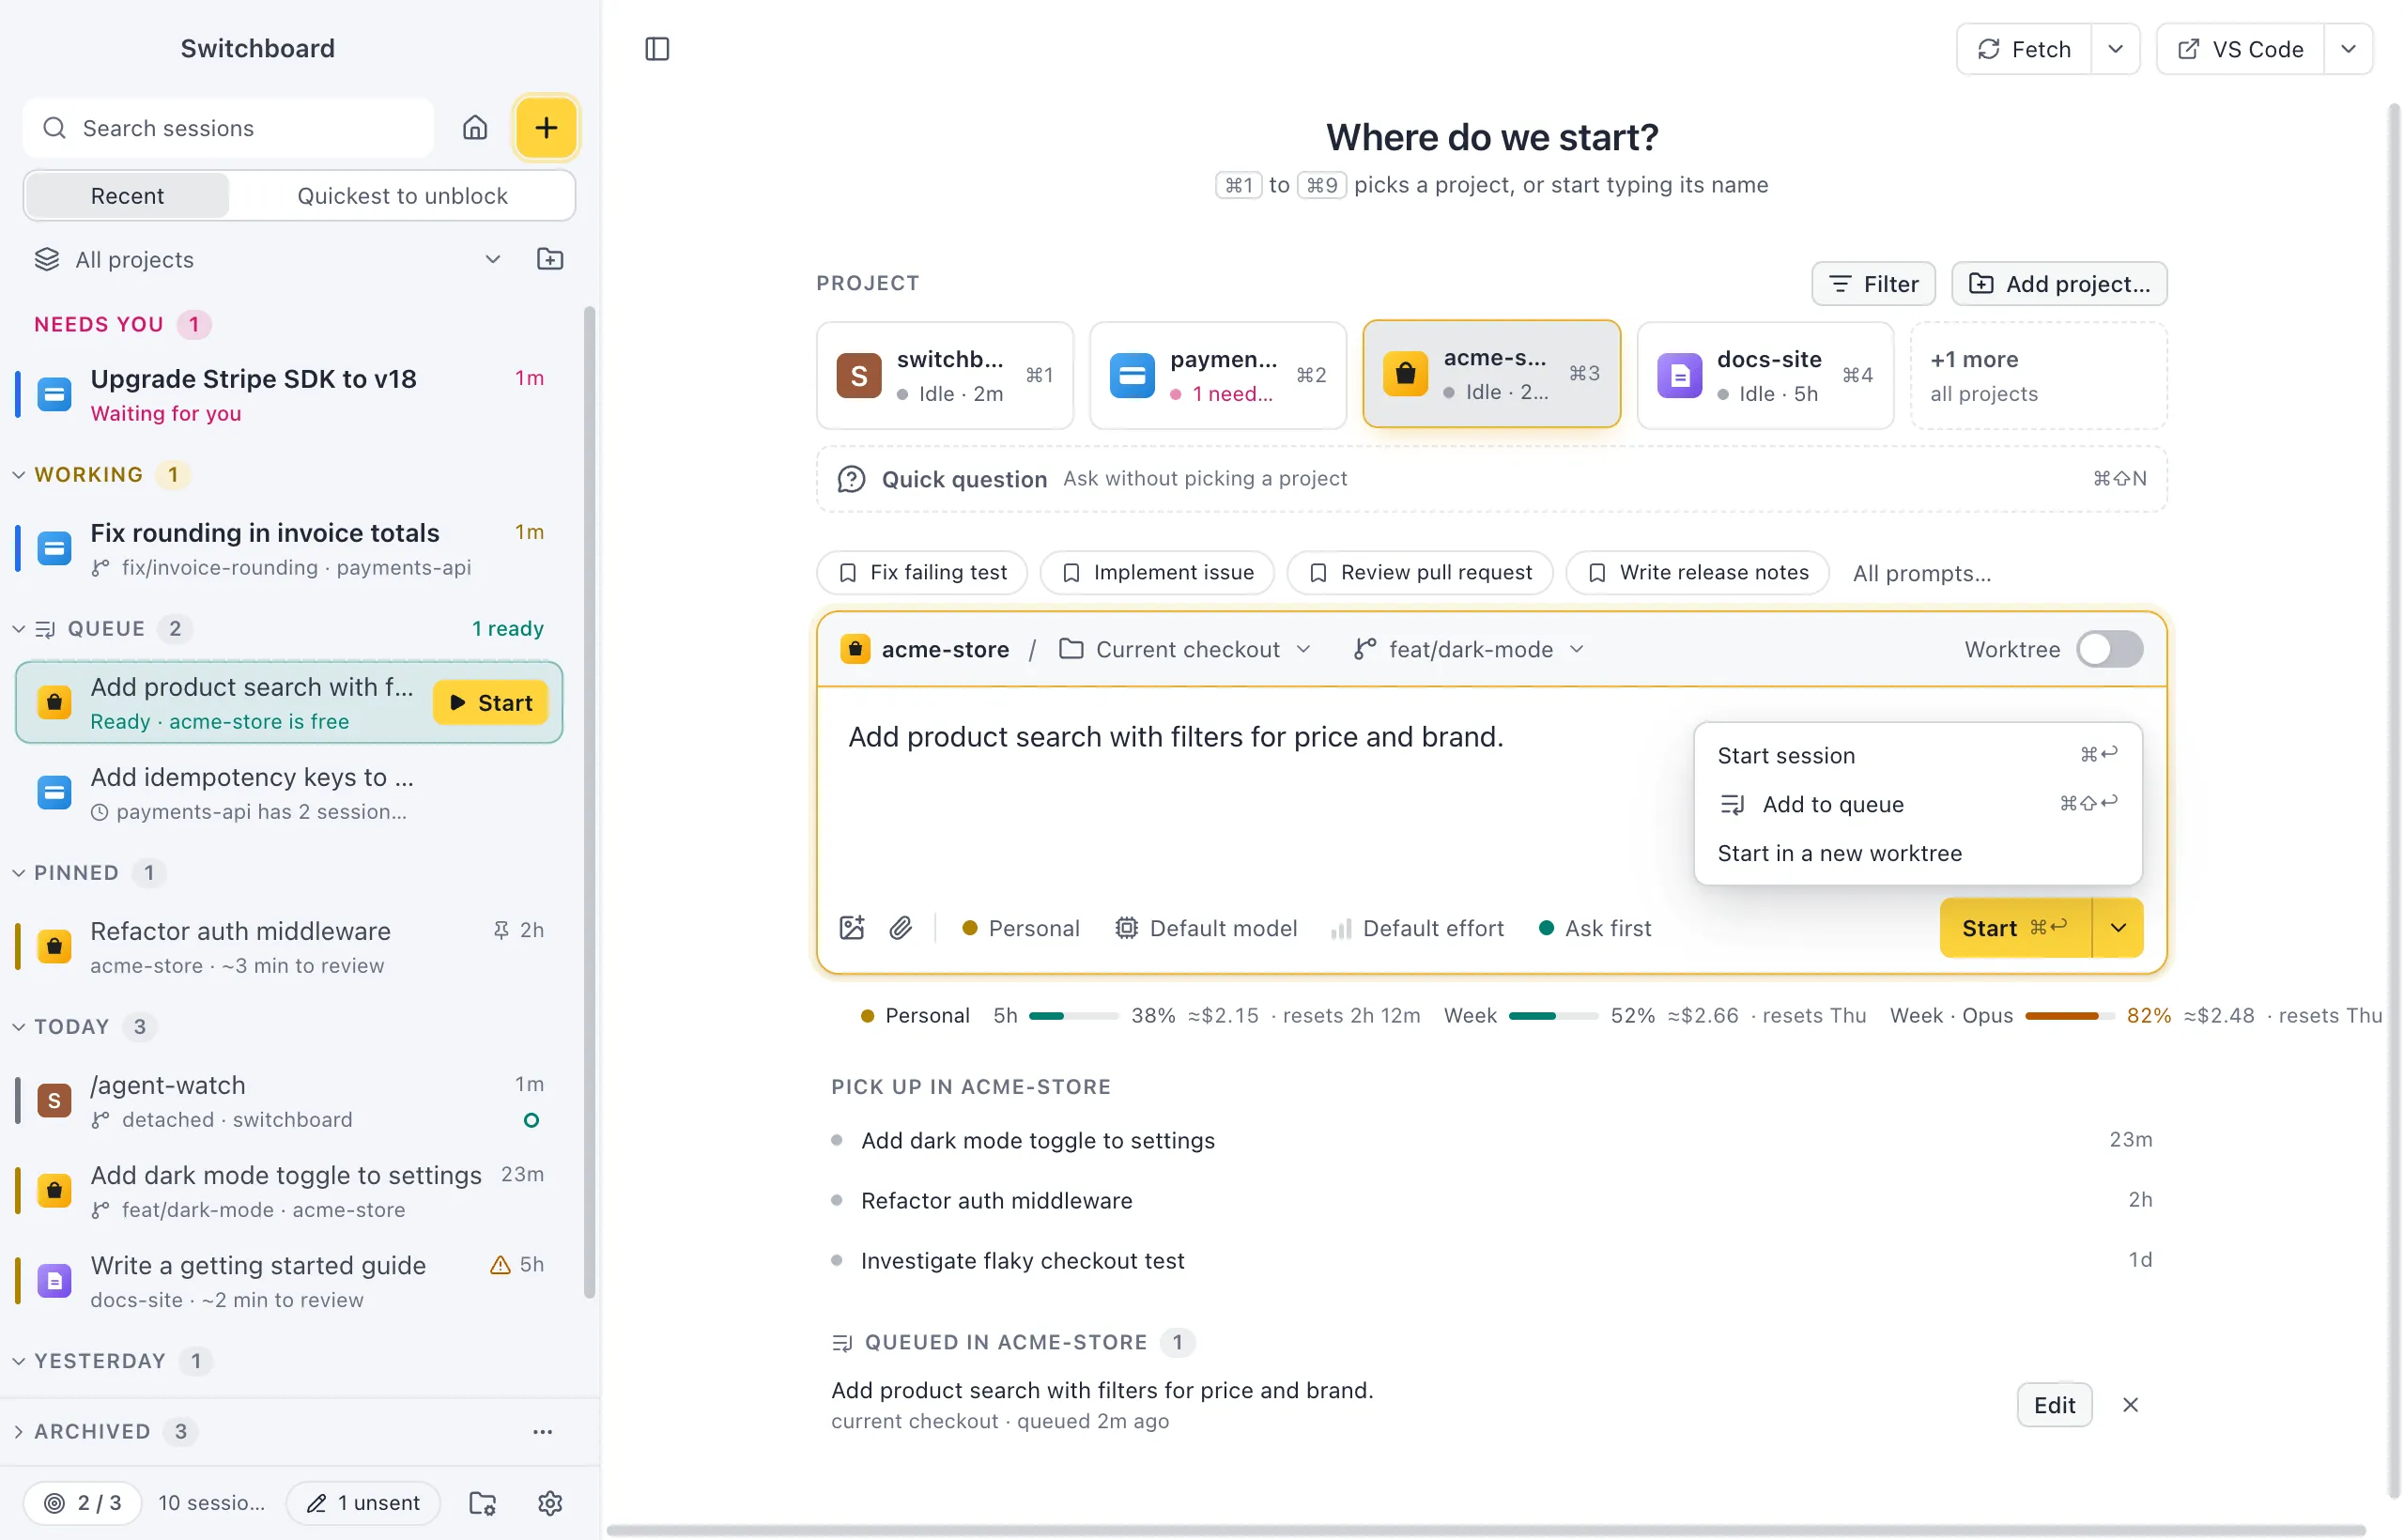
Task: Click the folder settings icon in sidebar footer
Action: [x=483, y=1502]
